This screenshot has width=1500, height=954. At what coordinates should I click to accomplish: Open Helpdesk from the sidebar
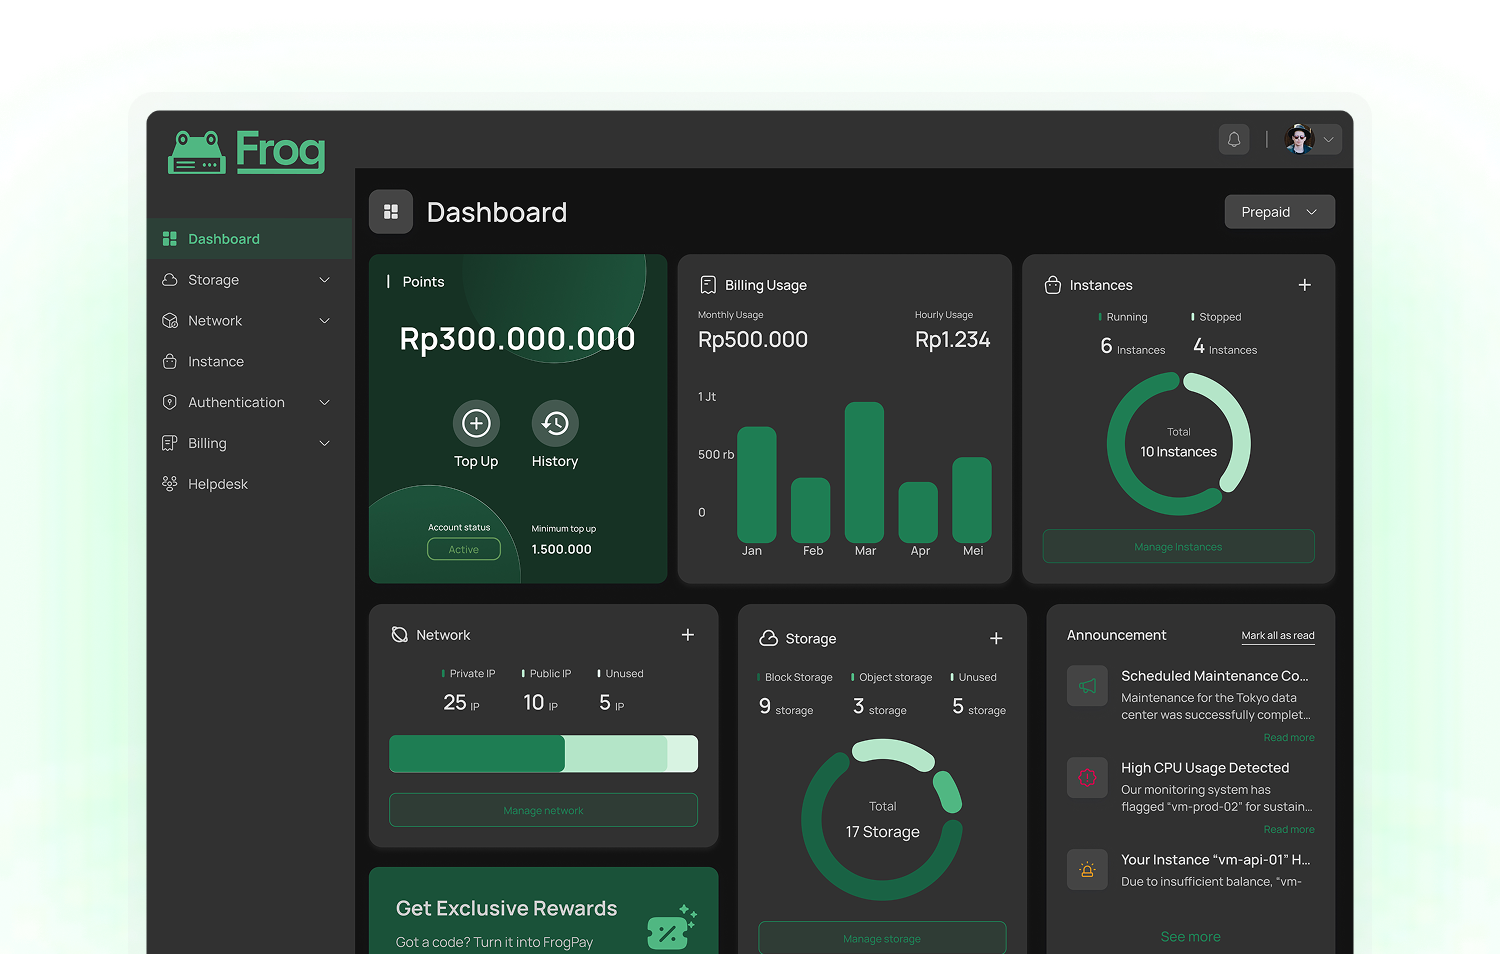pos(218,484)
